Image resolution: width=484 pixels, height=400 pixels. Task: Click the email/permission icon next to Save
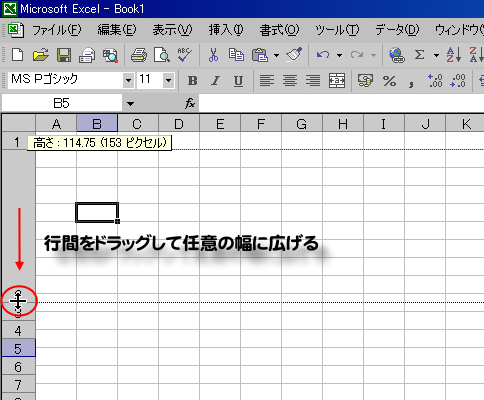87,55
